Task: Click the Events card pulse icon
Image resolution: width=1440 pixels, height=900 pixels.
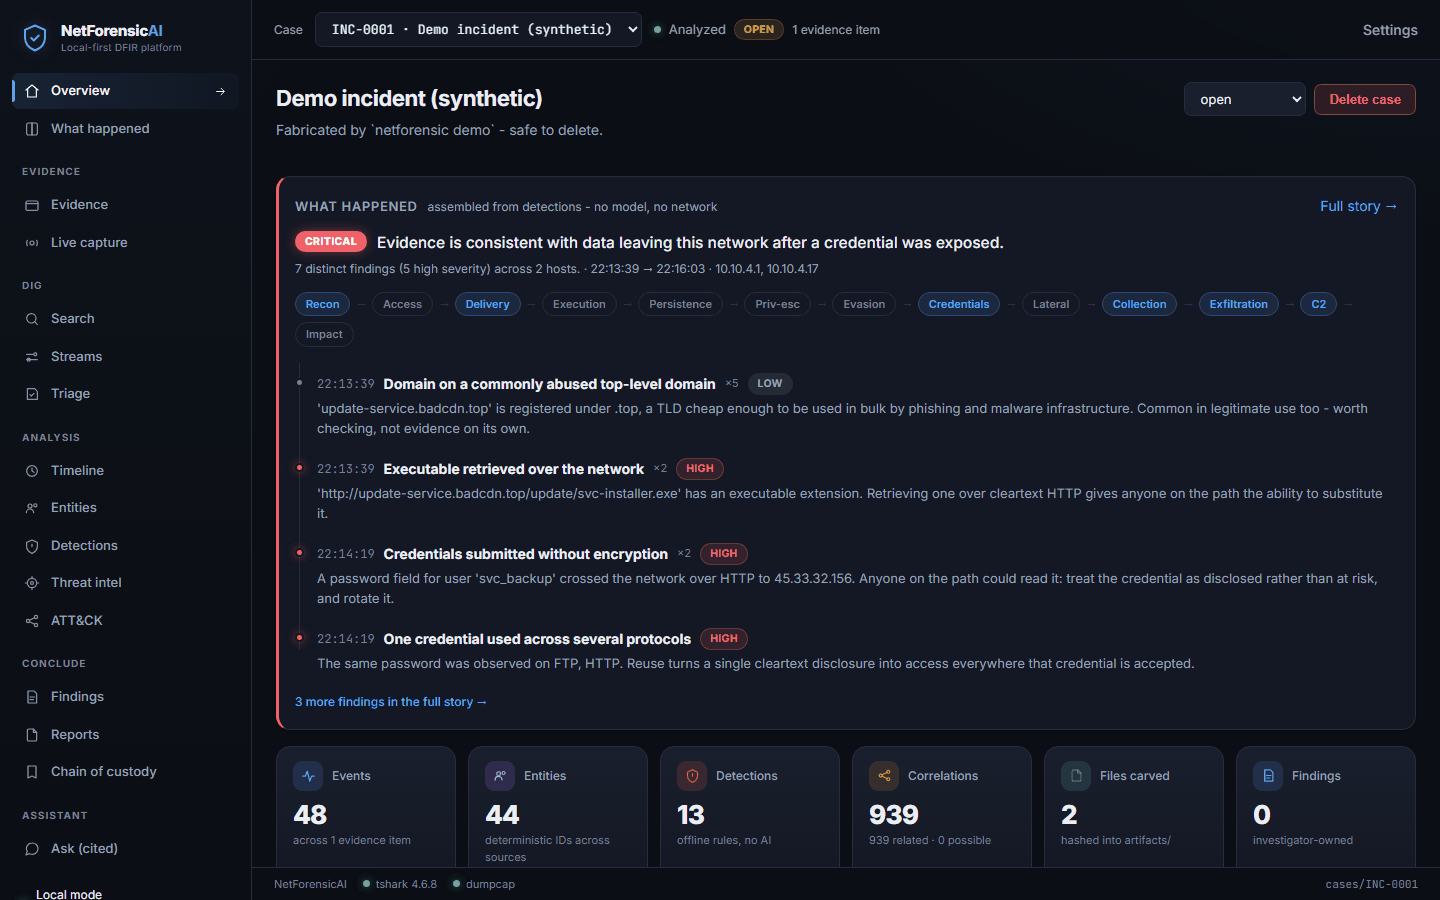Action: coord(308,776)
